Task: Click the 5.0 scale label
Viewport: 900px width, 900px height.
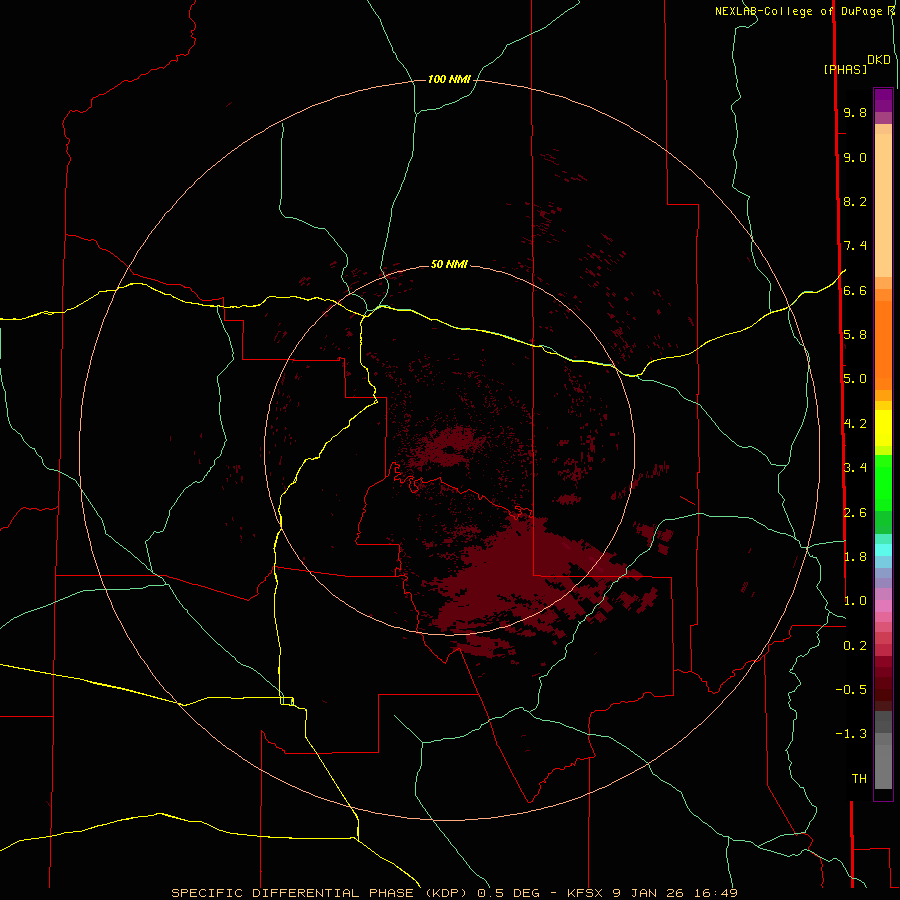Action: (x=855, y=379)
